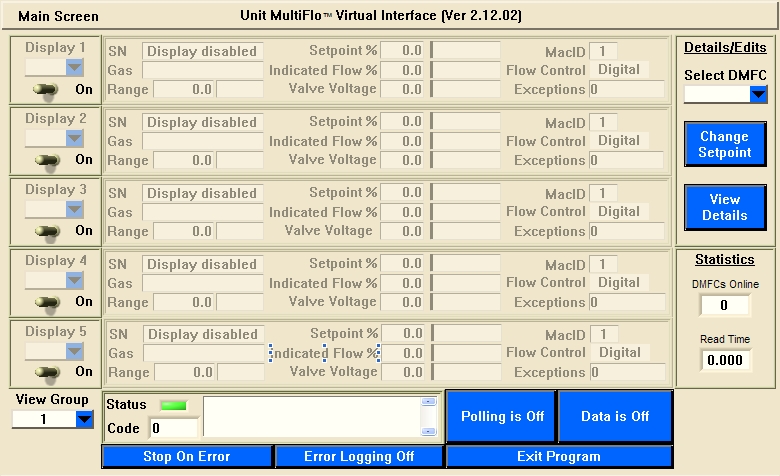The height and width of the screenshot is (476, 780).
Task: Click Display 1 MacID field
Action: tap(603, 51)
